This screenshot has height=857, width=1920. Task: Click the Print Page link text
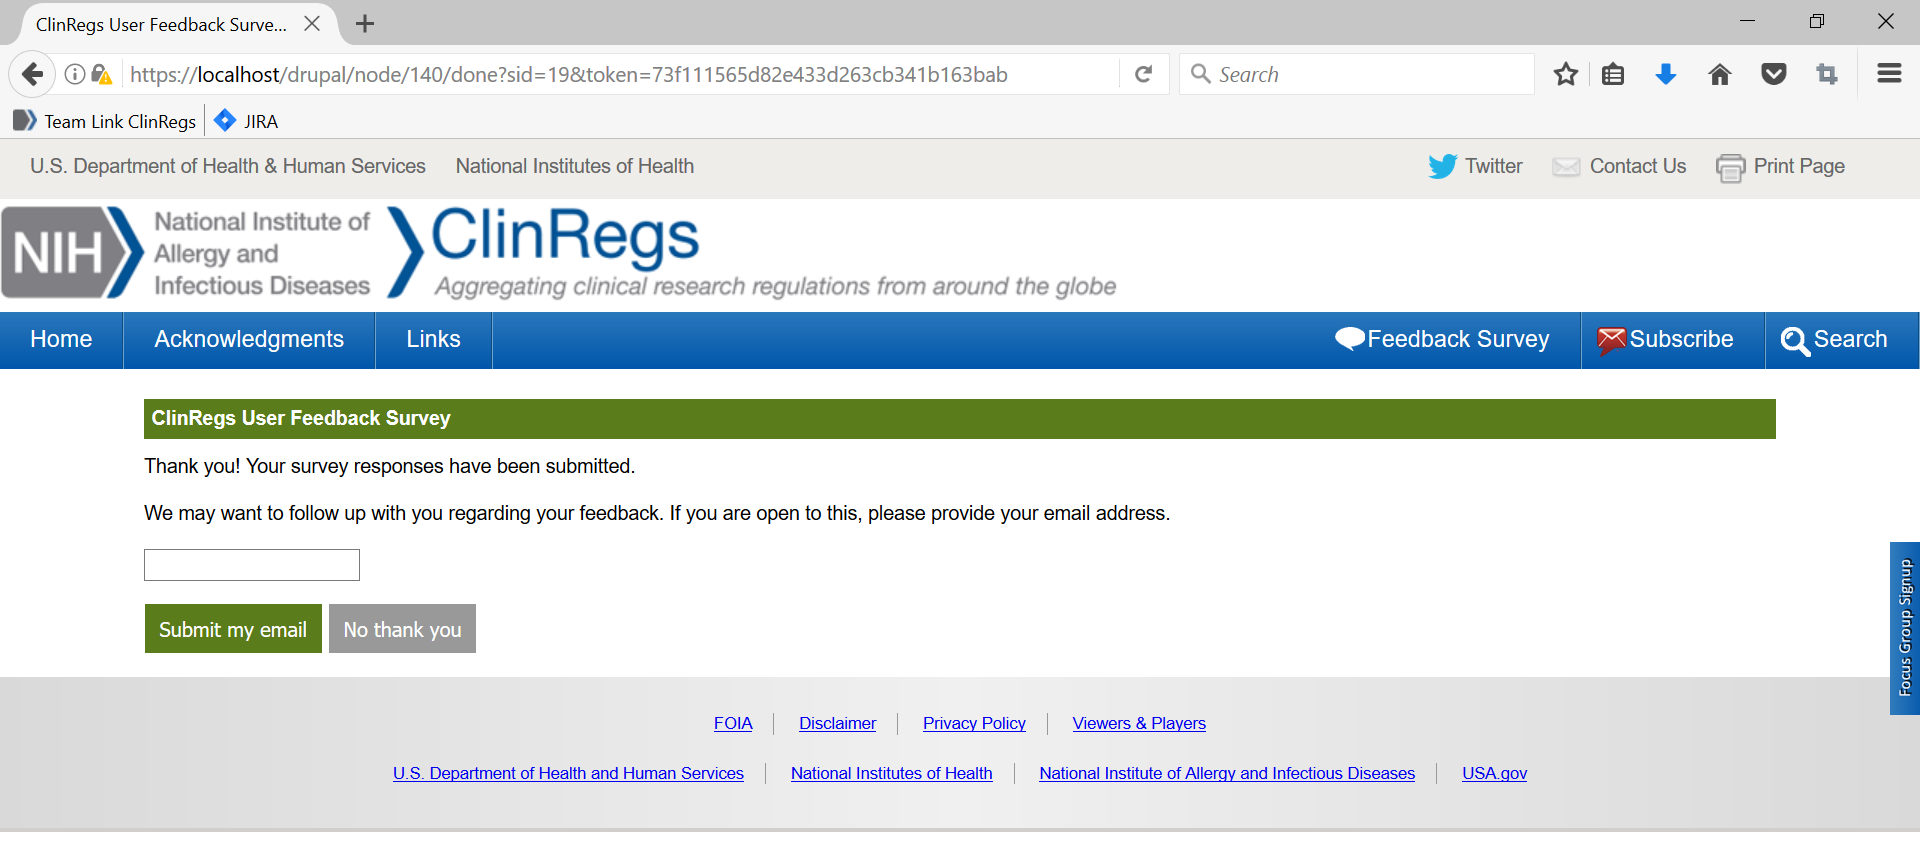[1799, 166]
